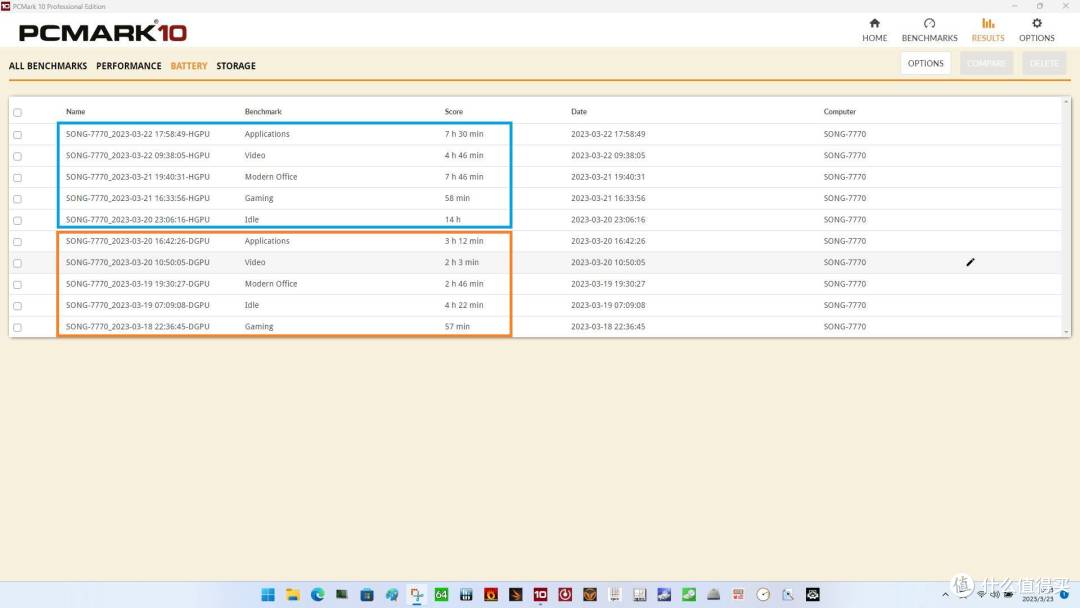Screen dimensions: 1080x608
Task: Switch to the PCMark 10 taskbar icon
Action: 541,594
